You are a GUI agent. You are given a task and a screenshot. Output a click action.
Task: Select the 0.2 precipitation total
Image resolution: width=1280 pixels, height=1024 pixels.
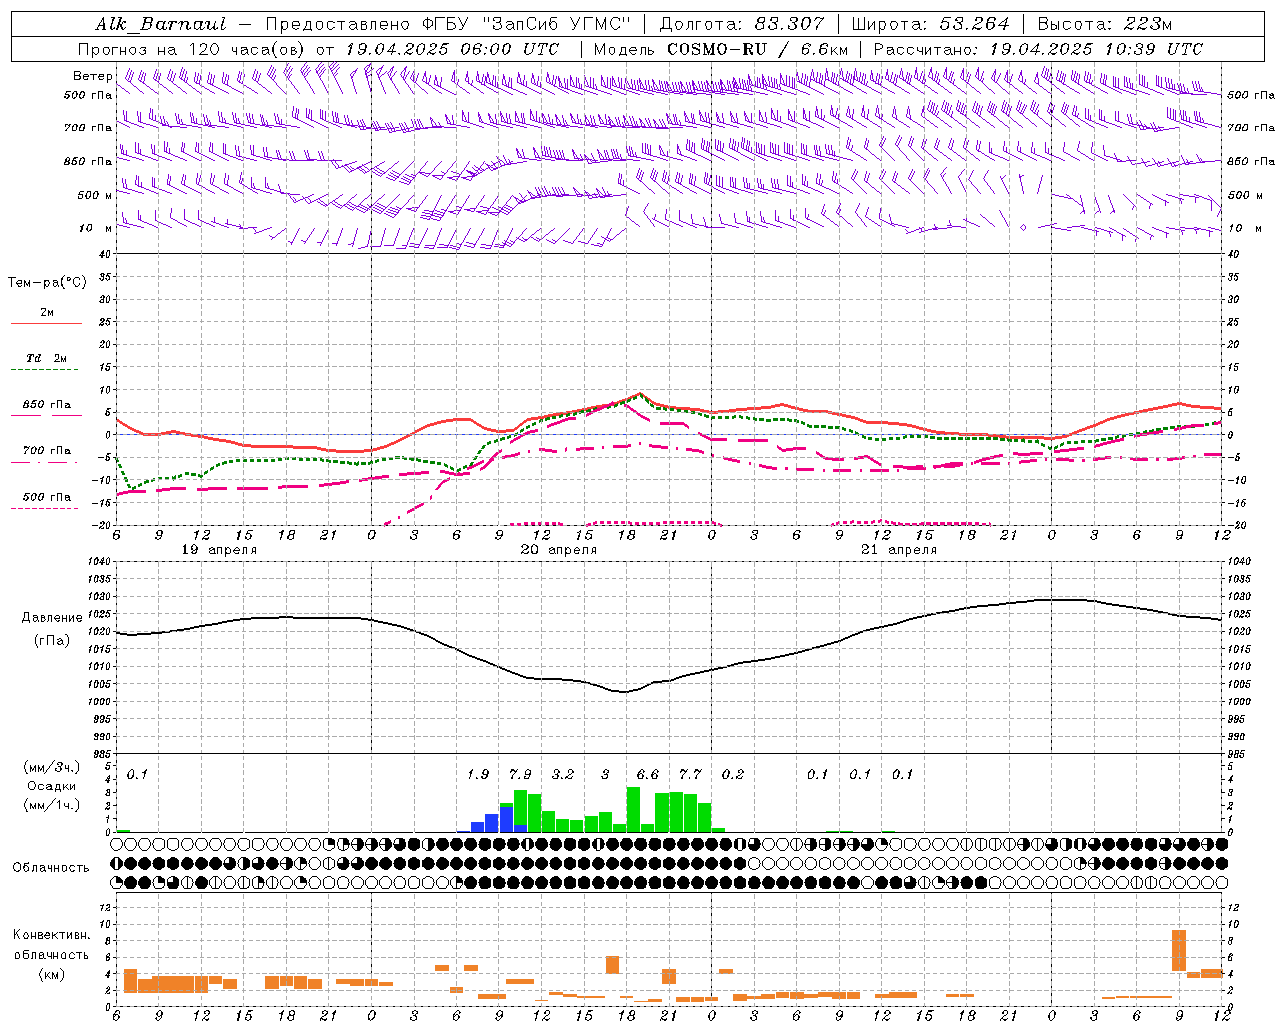click(733, 774)
